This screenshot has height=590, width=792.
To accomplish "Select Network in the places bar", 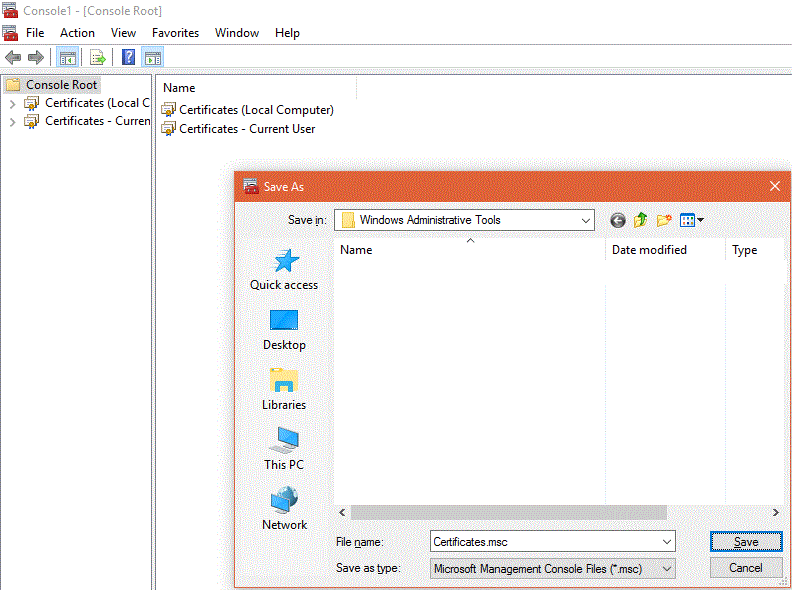I will [284, 510].
